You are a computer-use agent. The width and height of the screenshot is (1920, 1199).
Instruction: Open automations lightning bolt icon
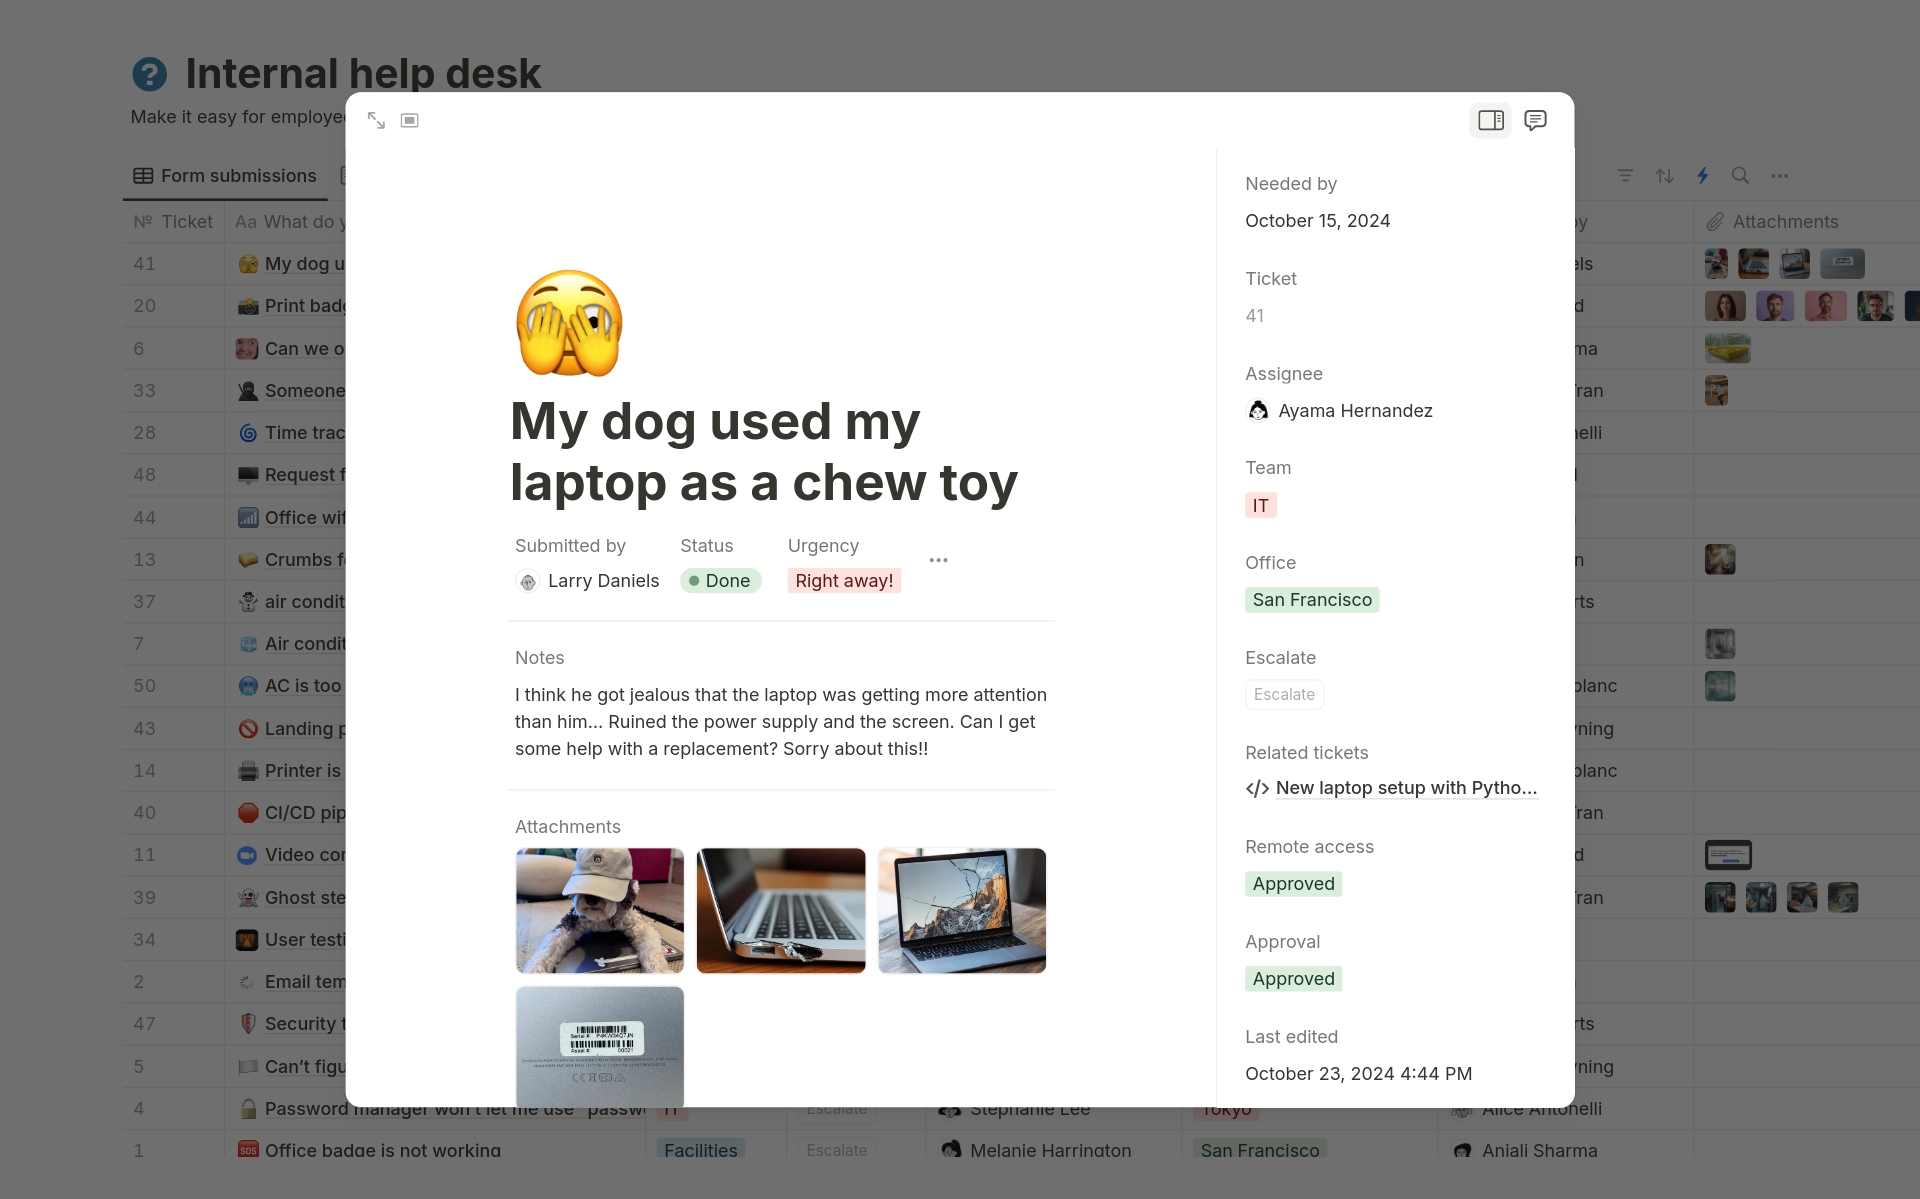[x=1703, y=176]
